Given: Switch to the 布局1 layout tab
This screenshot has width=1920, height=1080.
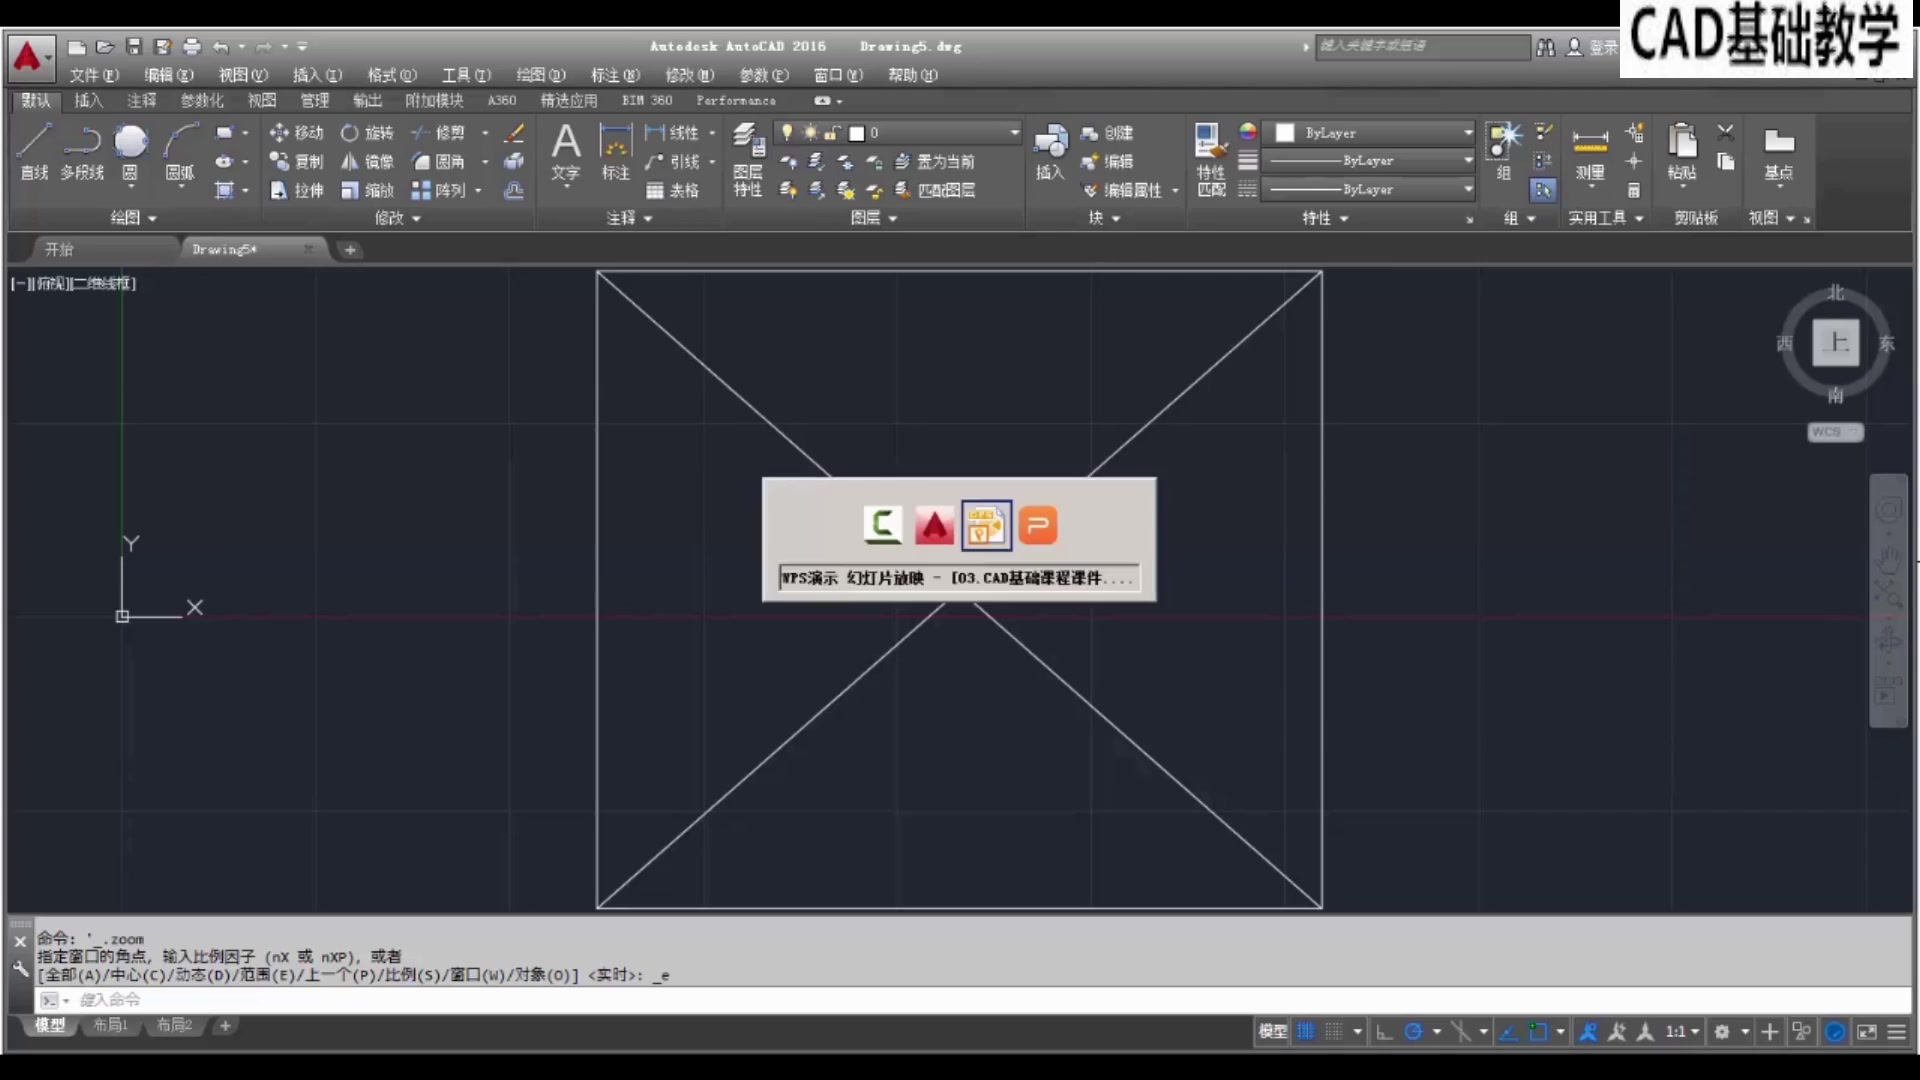Looking at the screenshot, I should [x=110, y=1025].
